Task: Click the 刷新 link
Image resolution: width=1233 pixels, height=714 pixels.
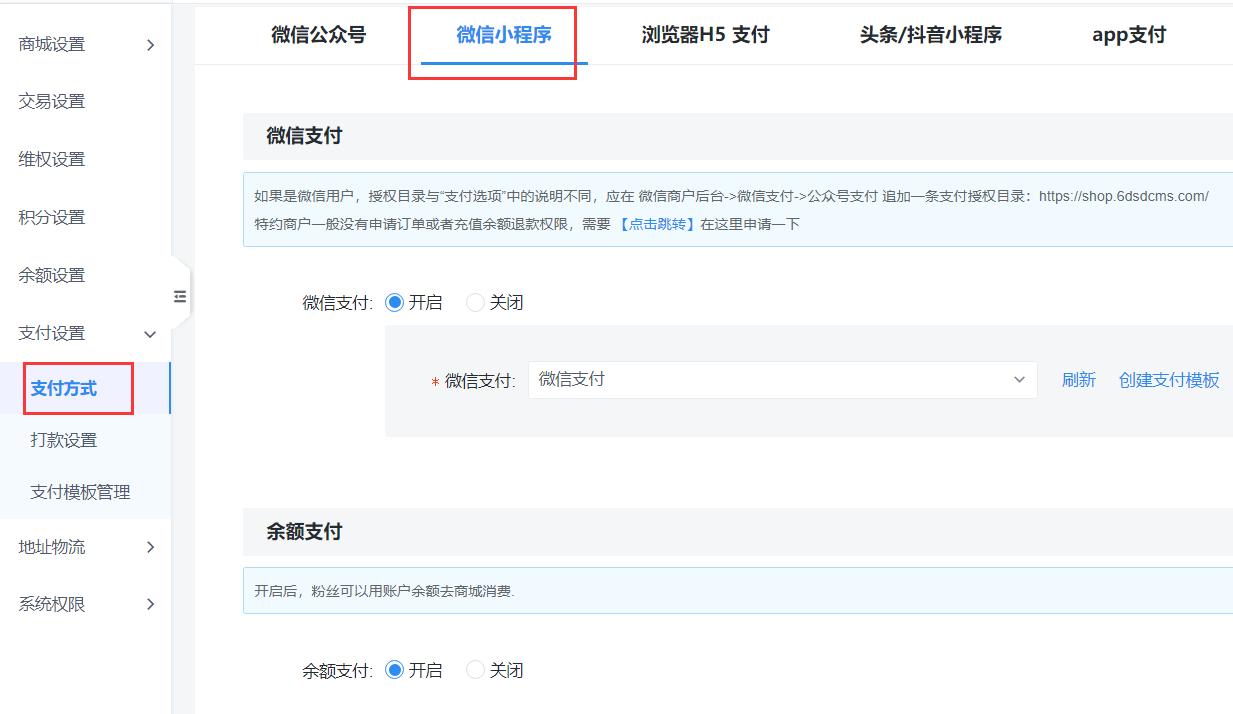Action: tap(1079, 380)
